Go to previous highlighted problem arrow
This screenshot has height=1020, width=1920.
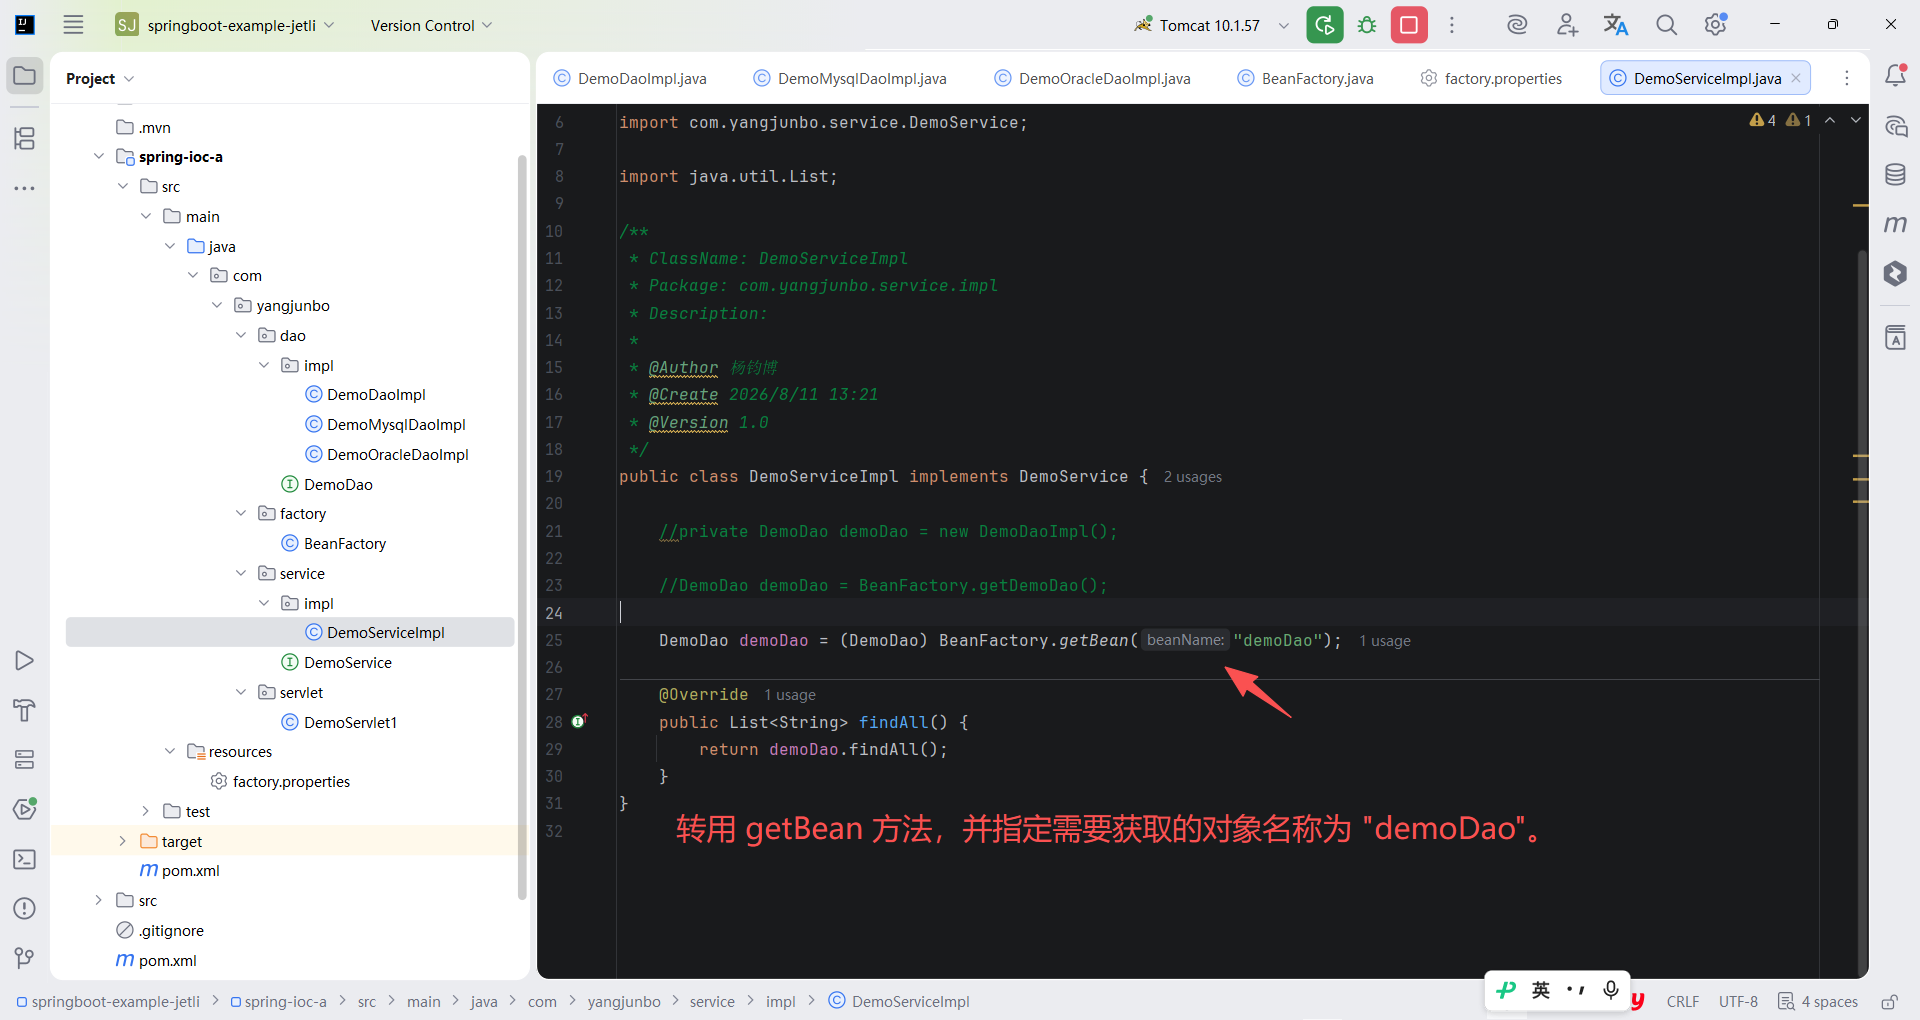(1830, 120)
